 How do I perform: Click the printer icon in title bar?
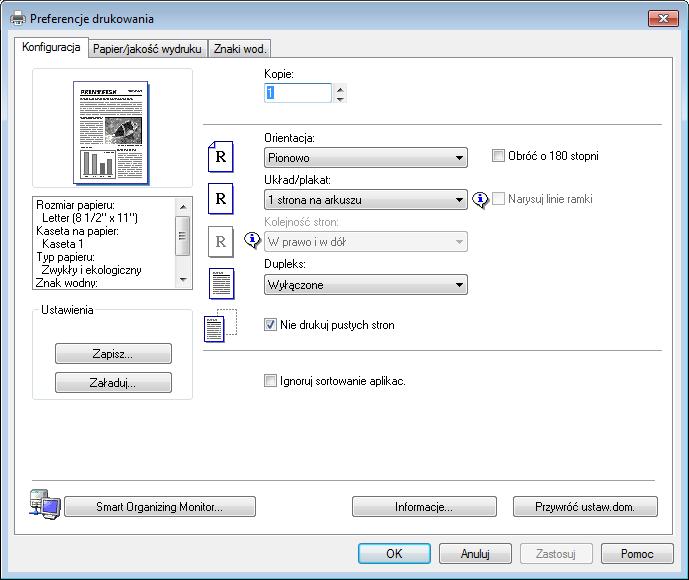(18, 18)
